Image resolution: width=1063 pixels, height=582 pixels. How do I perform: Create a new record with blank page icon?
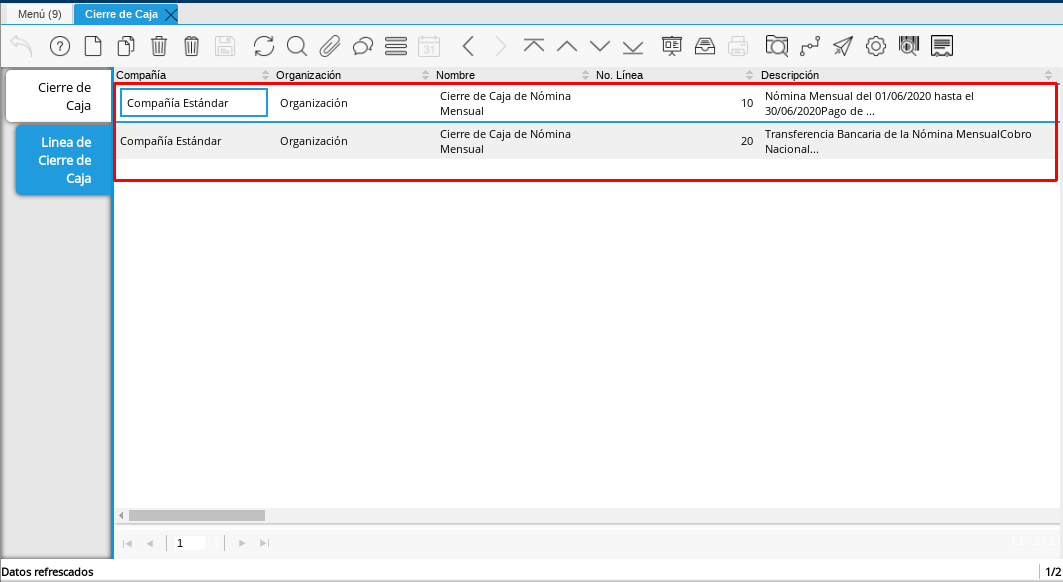93,46
